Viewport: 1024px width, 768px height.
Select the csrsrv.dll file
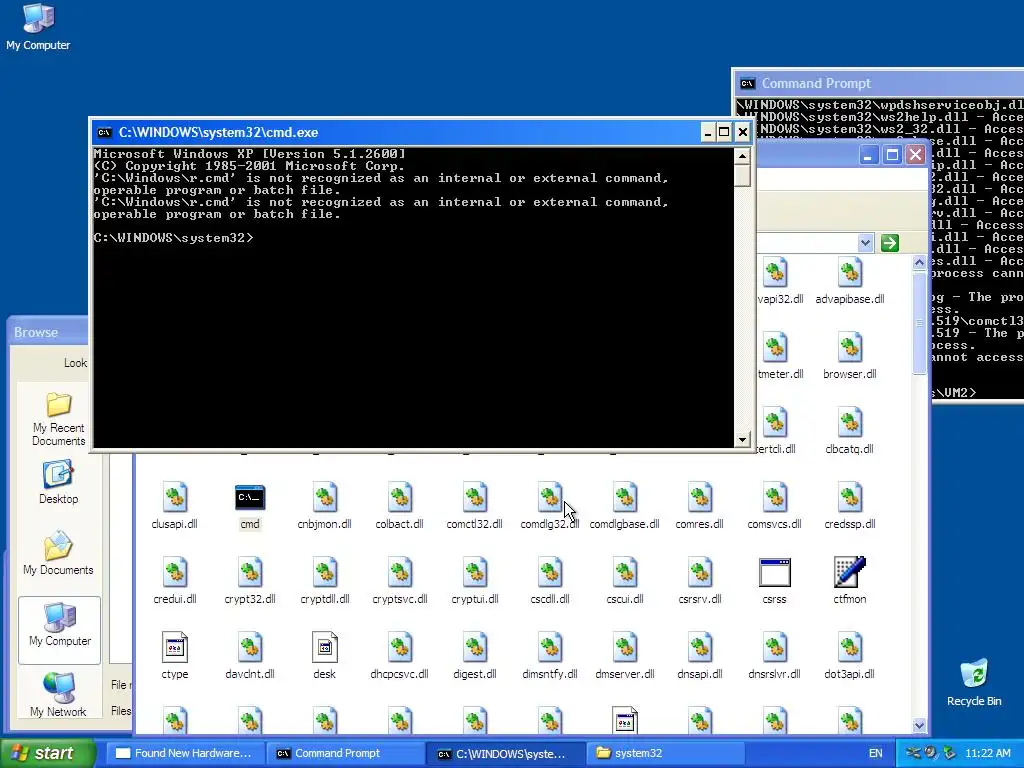(699, 582)
